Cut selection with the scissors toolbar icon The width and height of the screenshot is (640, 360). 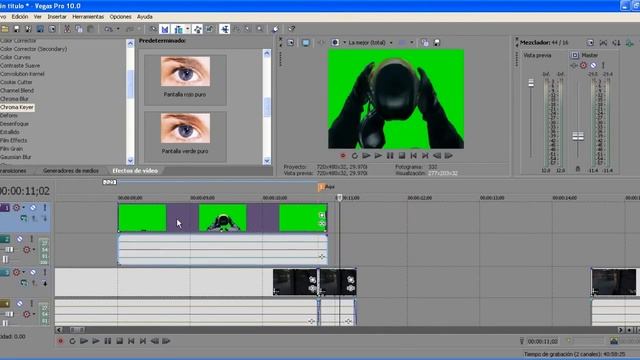(67, 29)
